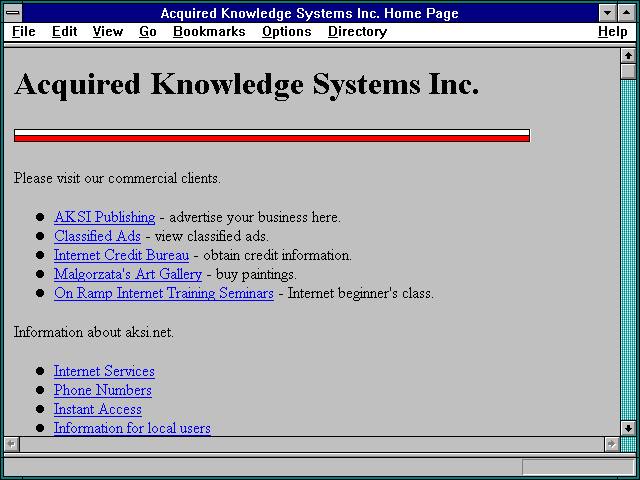Click the text 'advertise your business here.'
The image size is (640, 480).
pos(255,217)
